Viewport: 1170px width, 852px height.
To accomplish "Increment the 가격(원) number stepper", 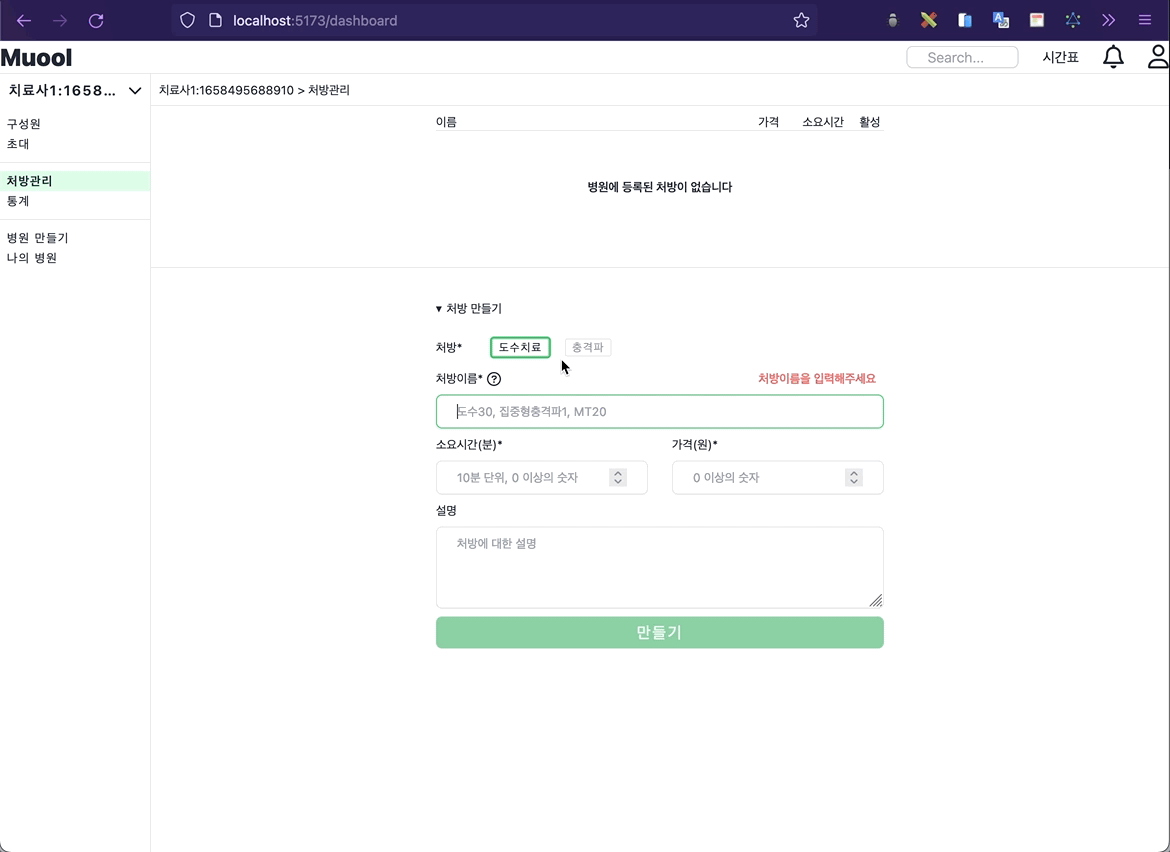I will [x=853, y=473].
